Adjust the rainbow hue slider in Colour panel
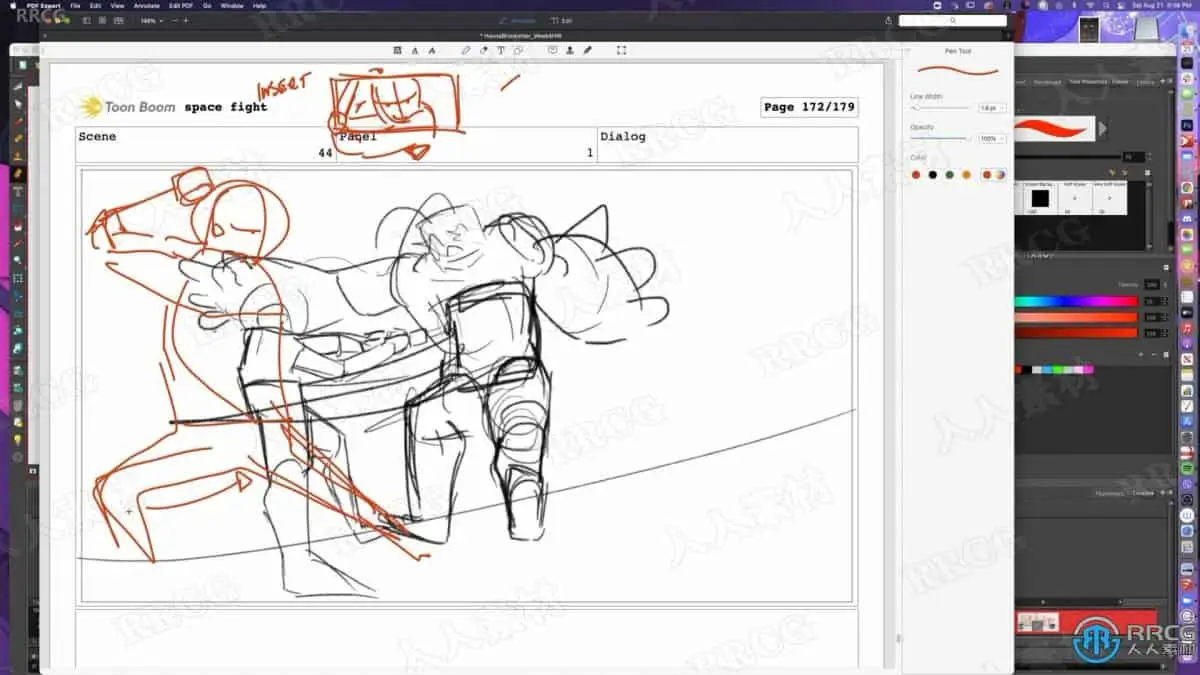Screen dimensions: 1200x675 tap(1076, 301)
